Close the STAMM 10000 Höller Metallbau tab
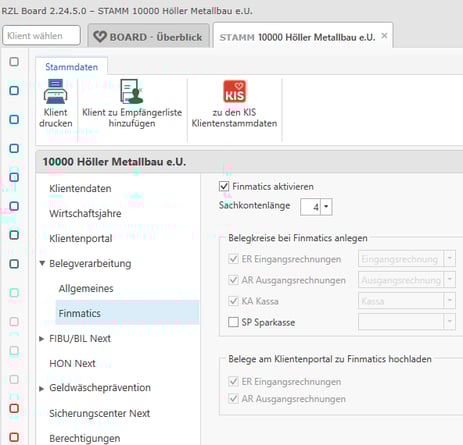463x445 pixels. point(384,36)
